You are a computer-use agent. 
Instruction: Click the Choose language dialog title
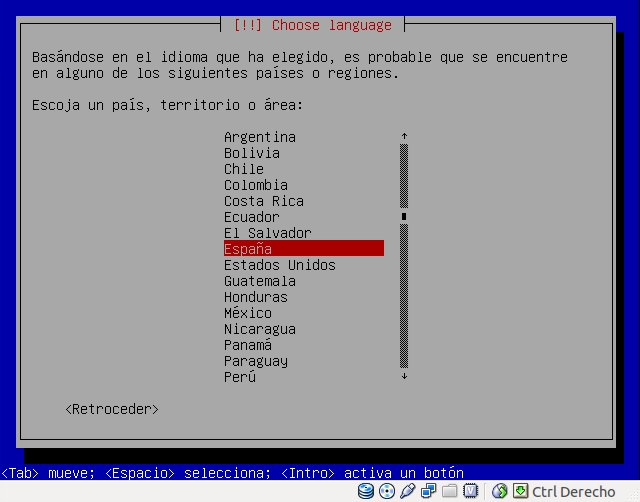click(313, 25)
